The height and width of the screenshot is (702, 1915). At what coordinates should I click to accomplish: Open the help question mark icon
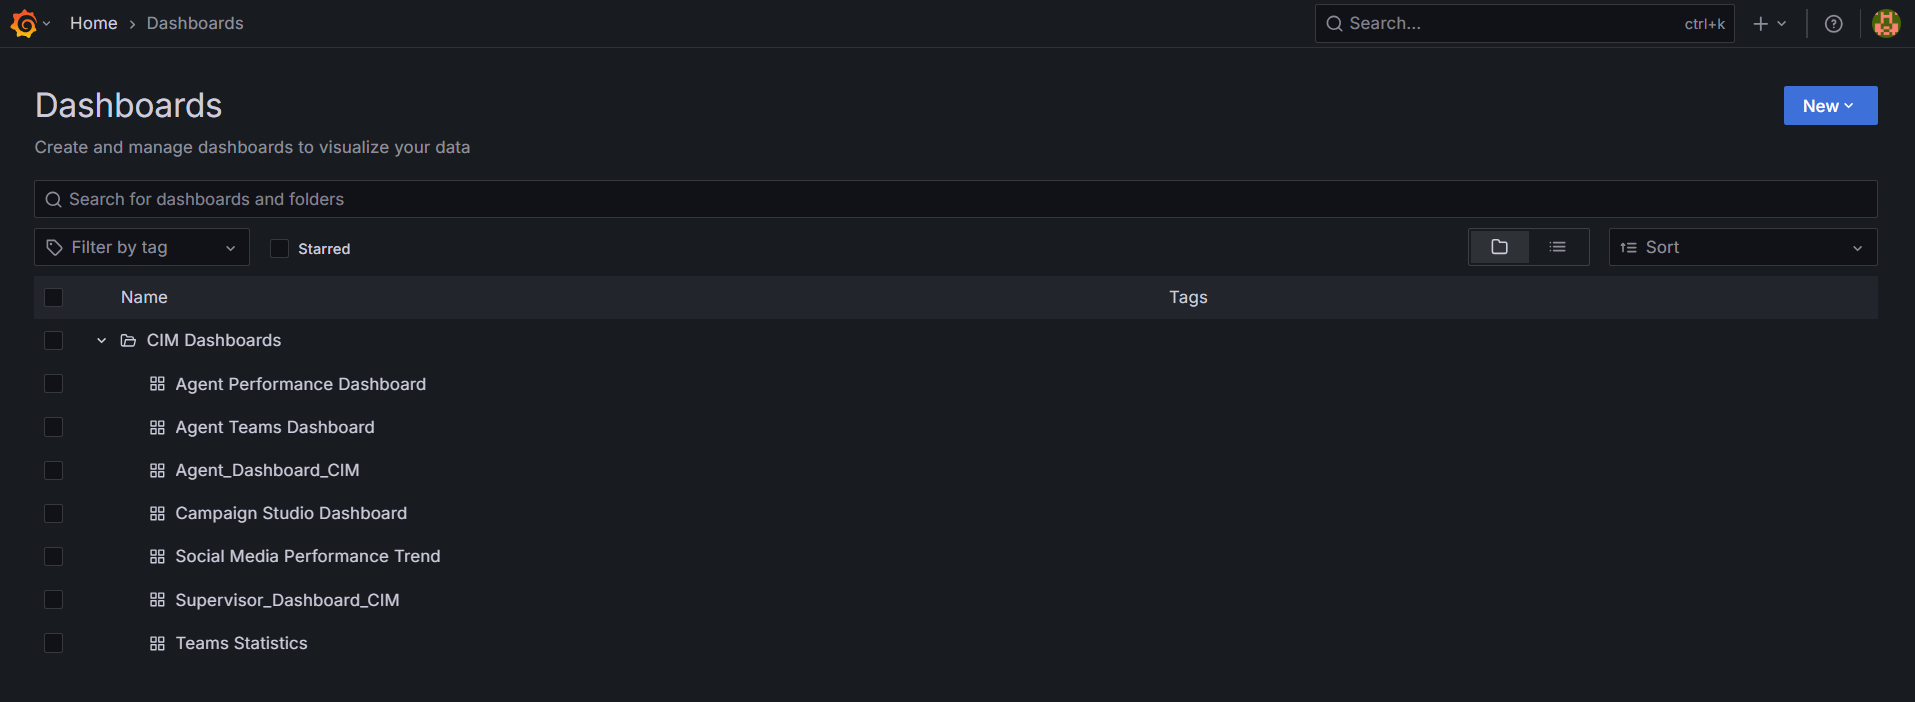click(x=1833, y=24)
